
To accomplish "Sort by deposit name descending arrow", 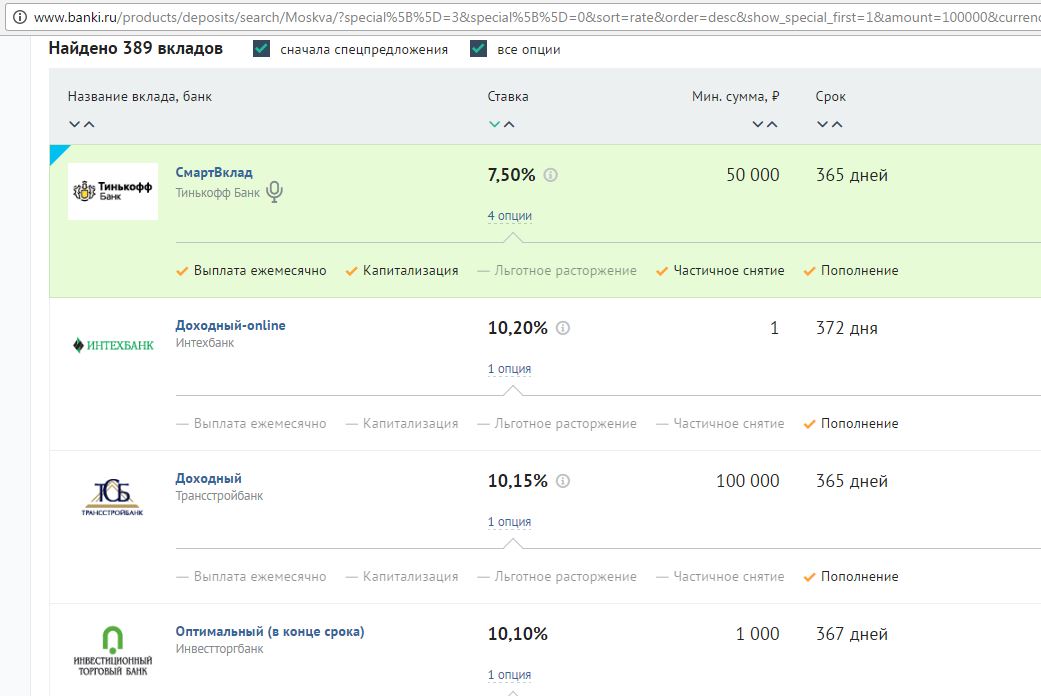I will point(74,124).
